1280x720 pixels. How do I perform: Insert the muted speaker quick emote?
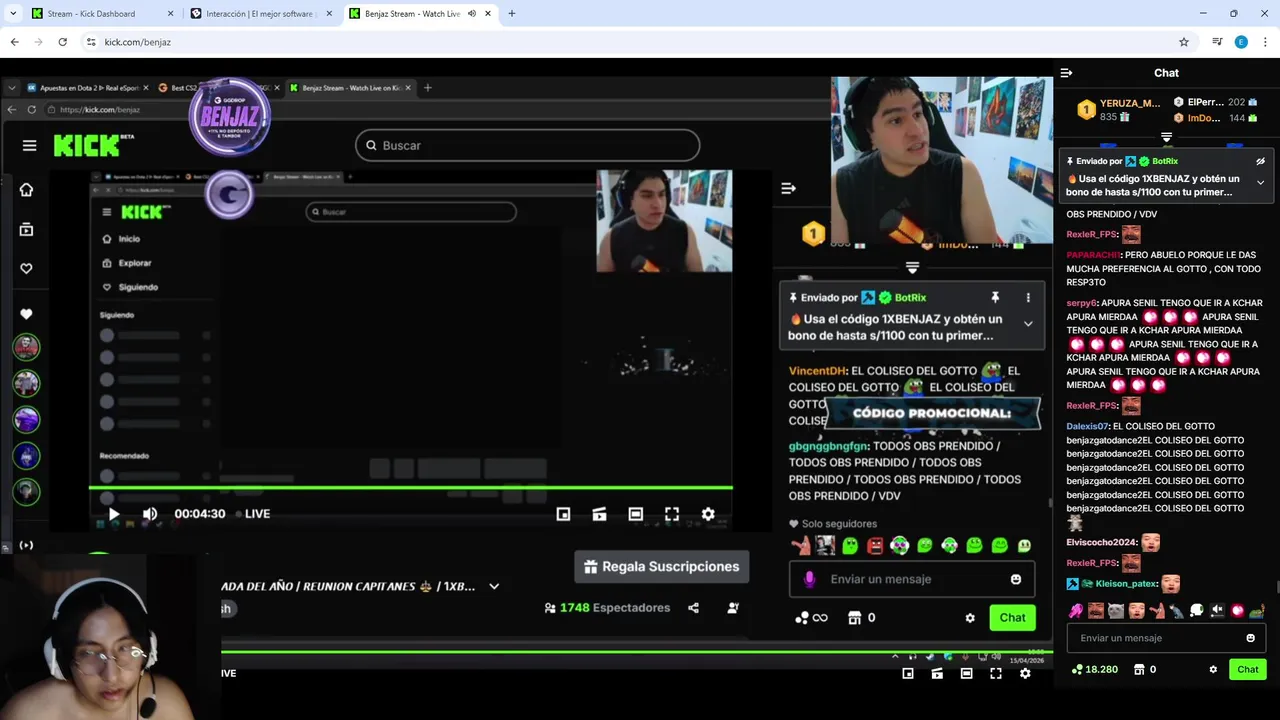coord(1217,610)
